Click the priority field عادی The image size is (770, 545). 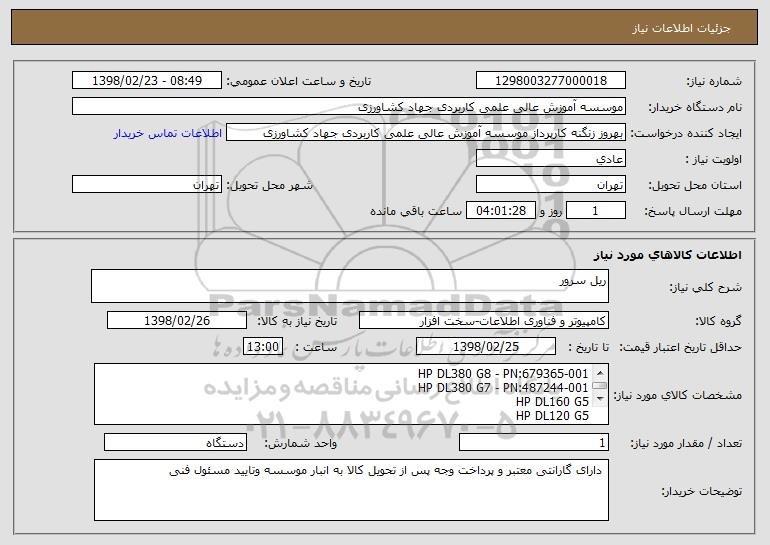coord(550,159)
